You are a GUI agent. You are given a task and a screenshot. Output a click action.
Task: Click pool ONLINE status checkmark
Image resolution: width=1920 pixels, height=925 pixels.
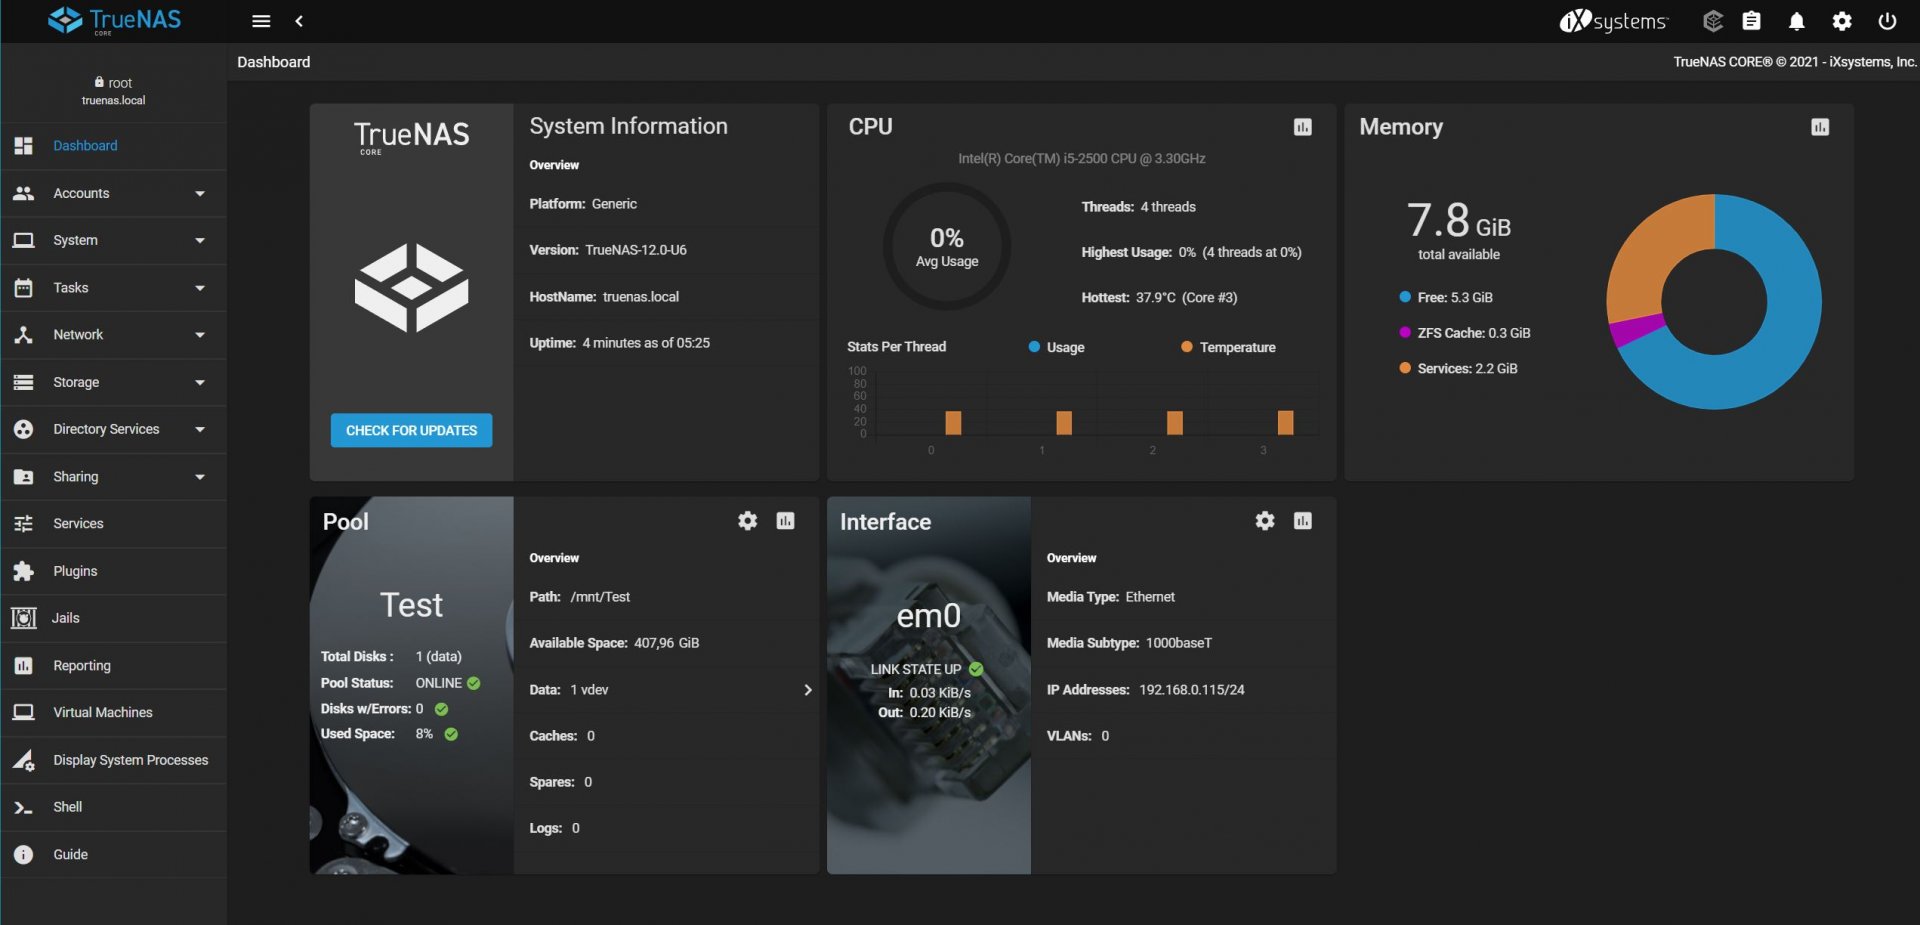tap(474, 683)
